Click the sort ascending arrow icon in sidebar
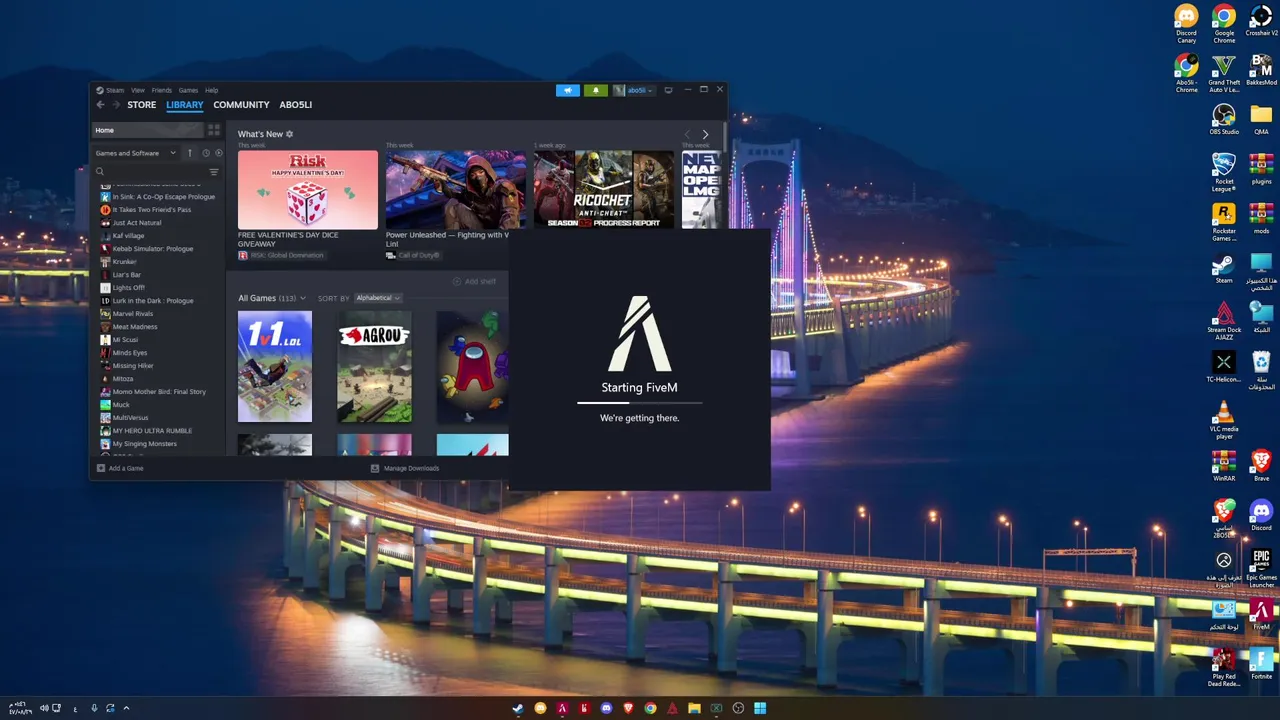The width and height of the screenshot is (1280, 720). pyautogui.click(x=190, y=153)
